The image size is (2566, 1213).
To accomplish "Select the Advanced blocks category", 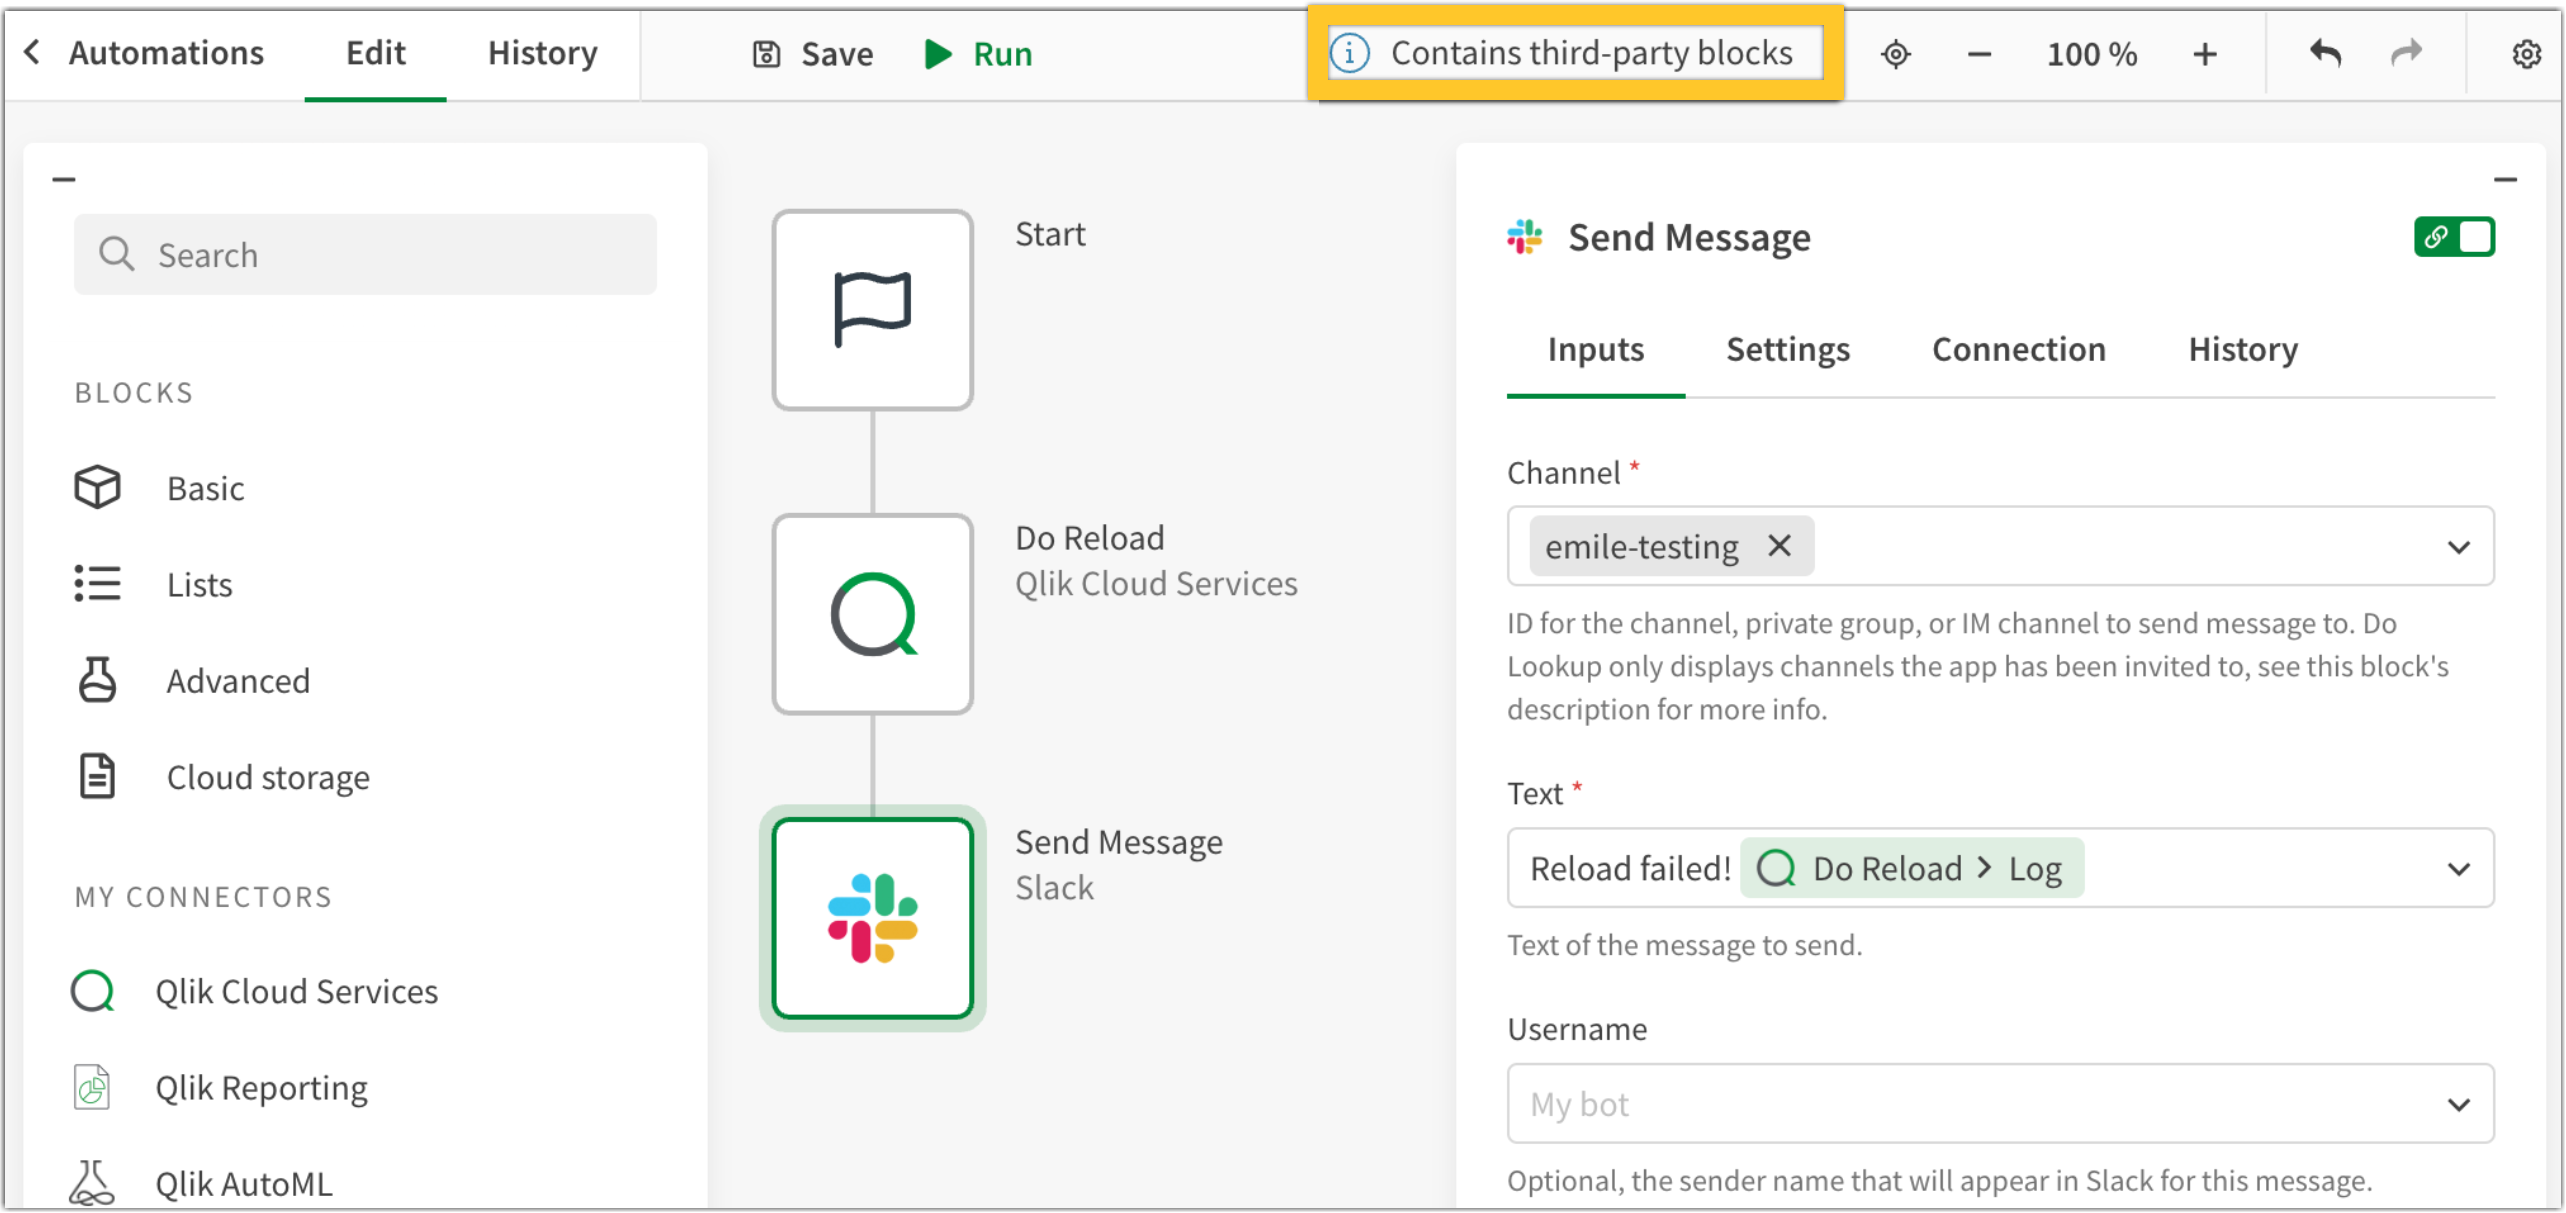I will tap(237, 681).
